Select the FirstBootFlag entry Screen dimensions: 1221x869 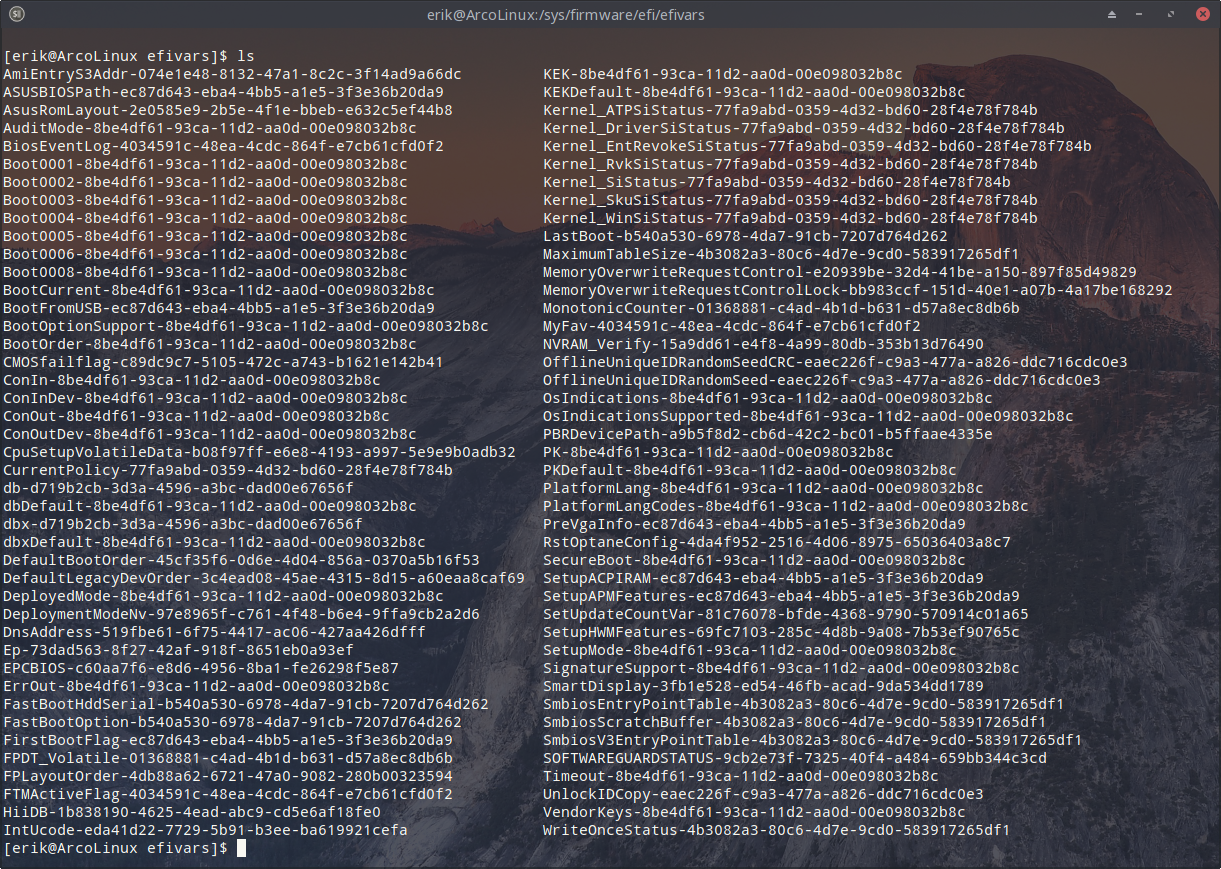228,740
